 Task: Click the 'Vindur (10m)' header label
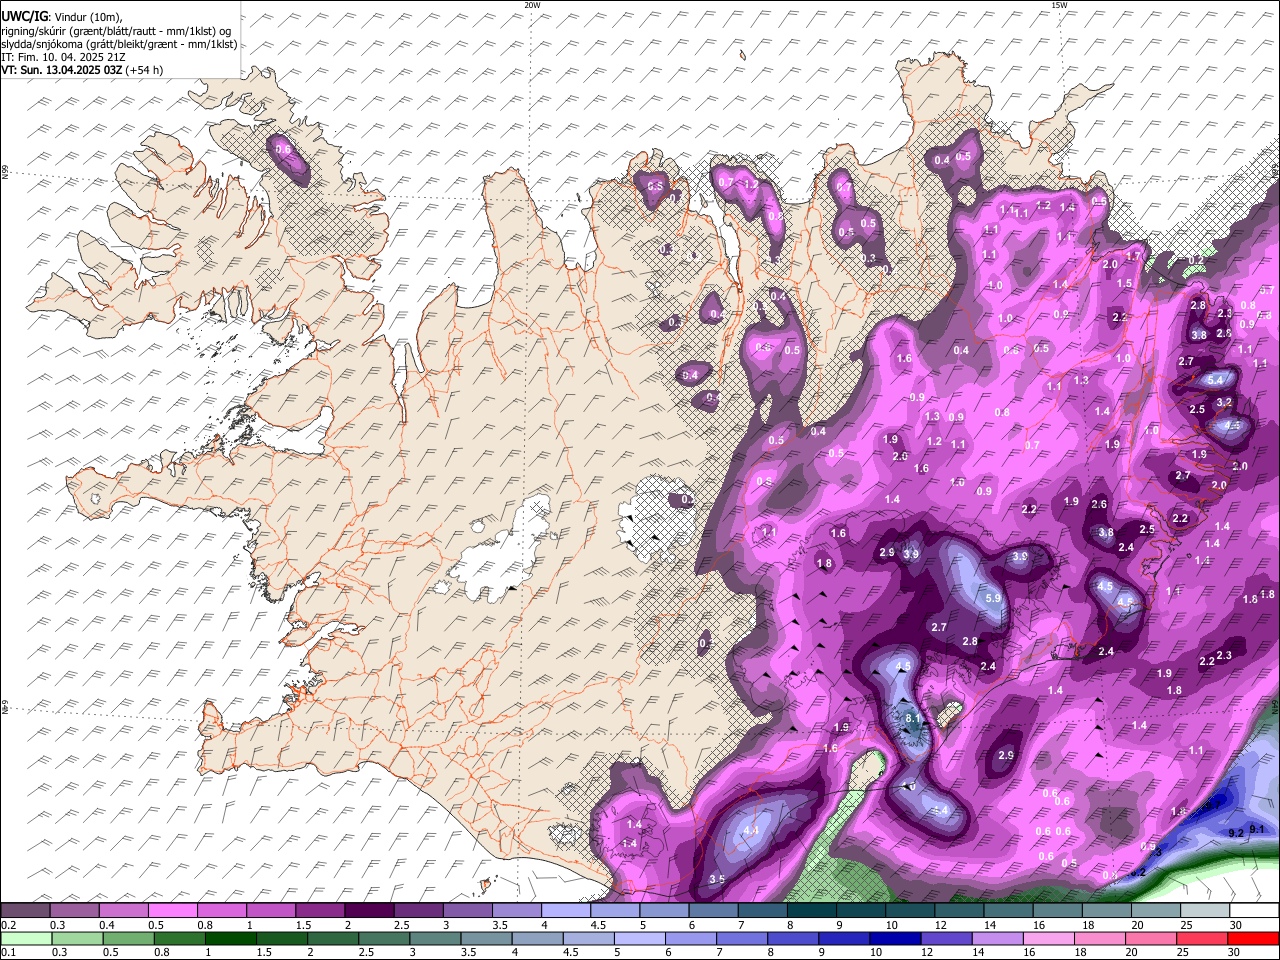click(87, 17)
